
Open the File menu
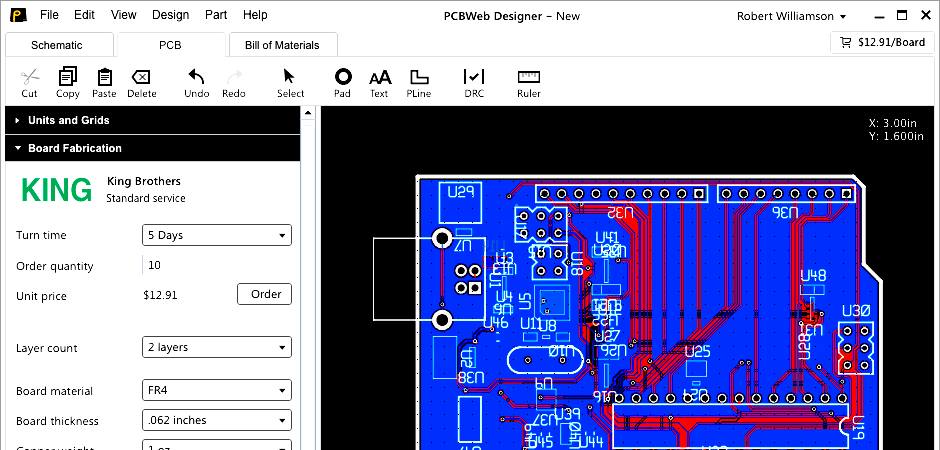(49, 15)
